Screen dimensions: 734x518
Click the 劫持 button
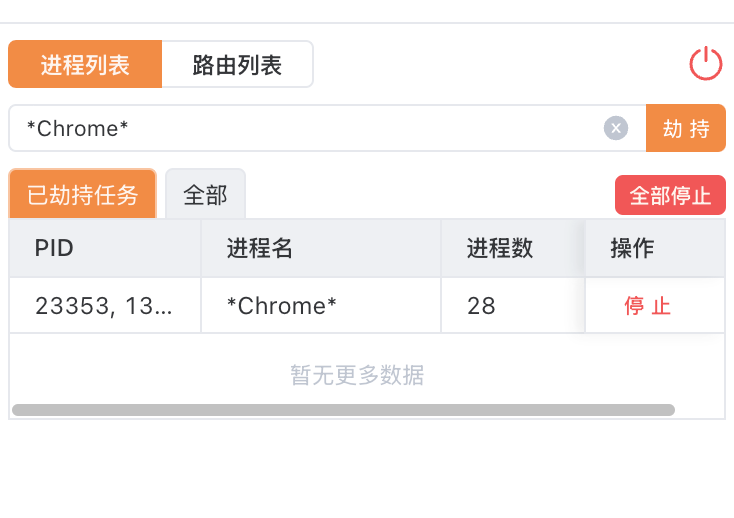(x=686, y=128)
